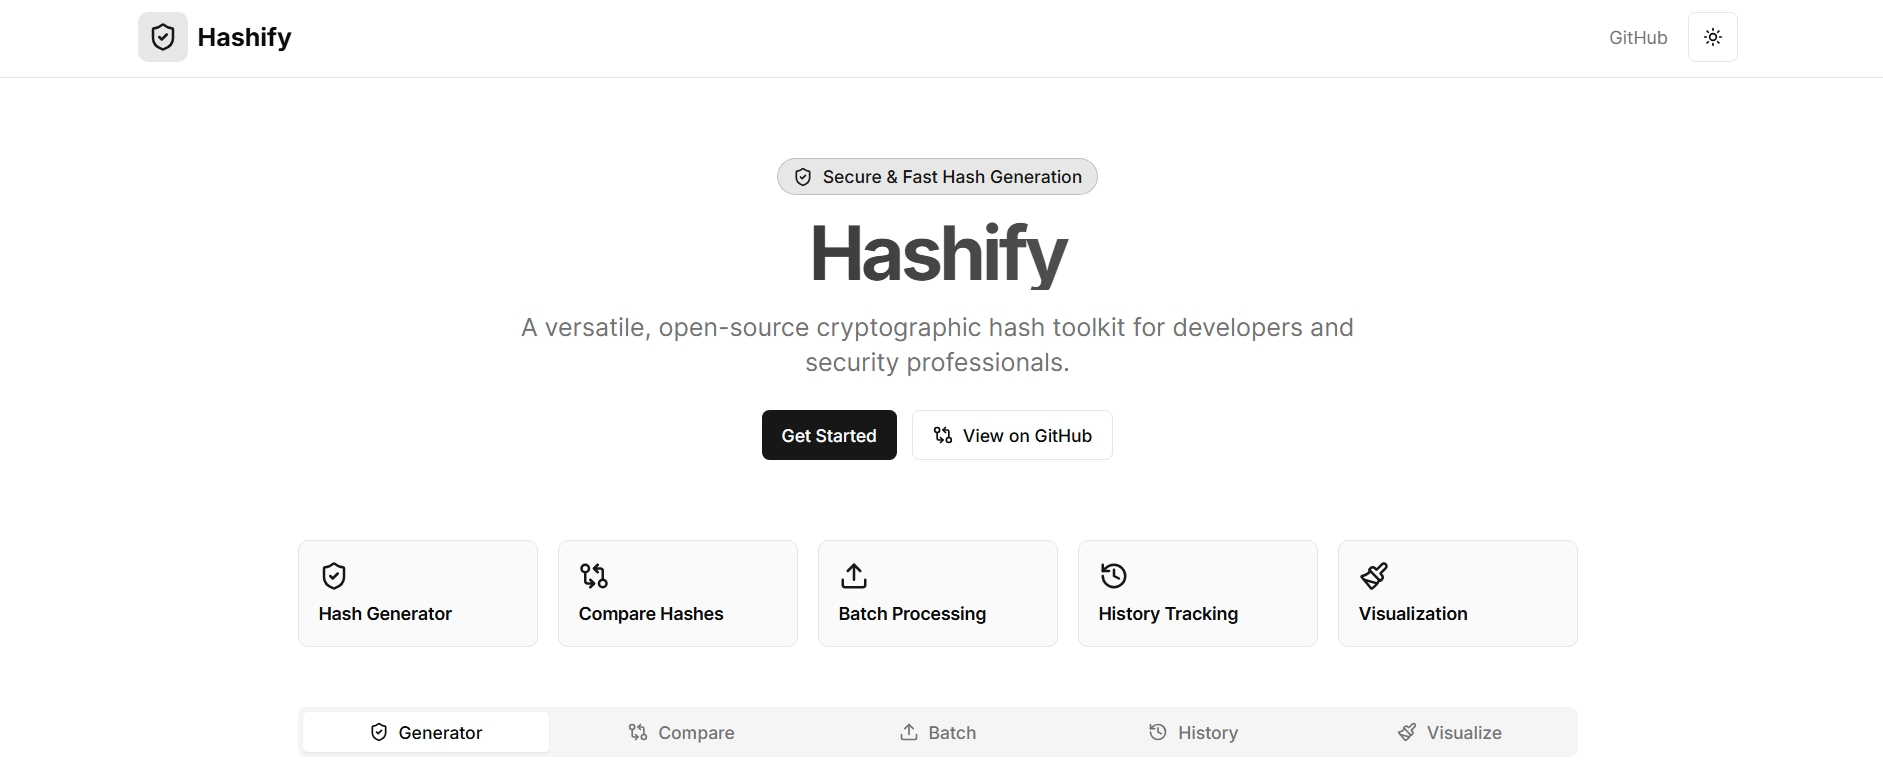1883x782 pixels.
Task: Open the Batch tab
Action: (937, 732)
